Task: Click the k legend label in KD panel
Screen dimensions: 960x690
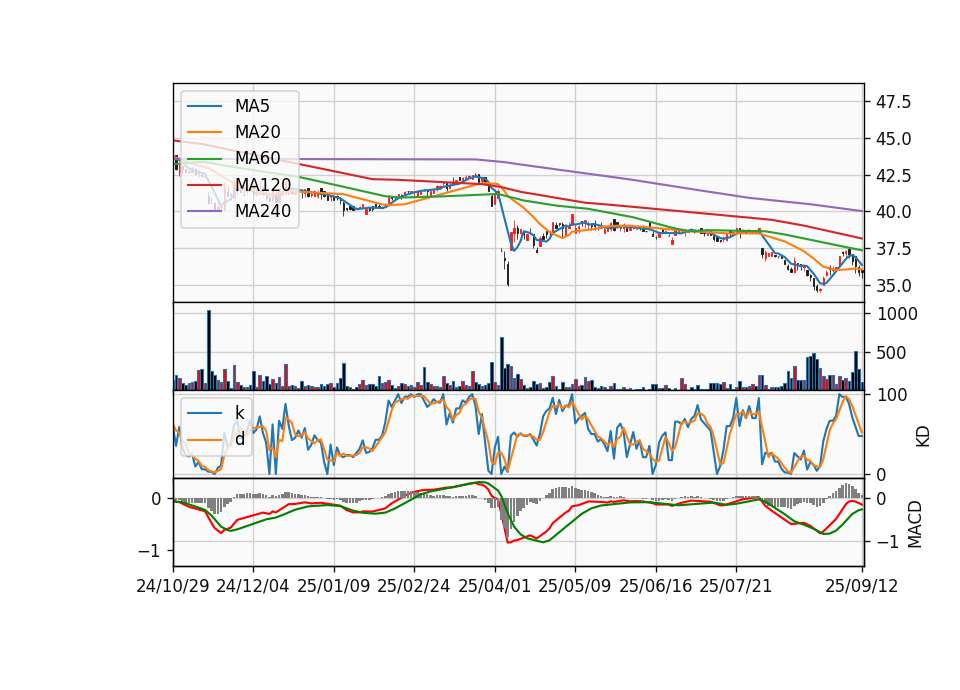Action: (x=239, y=413)
